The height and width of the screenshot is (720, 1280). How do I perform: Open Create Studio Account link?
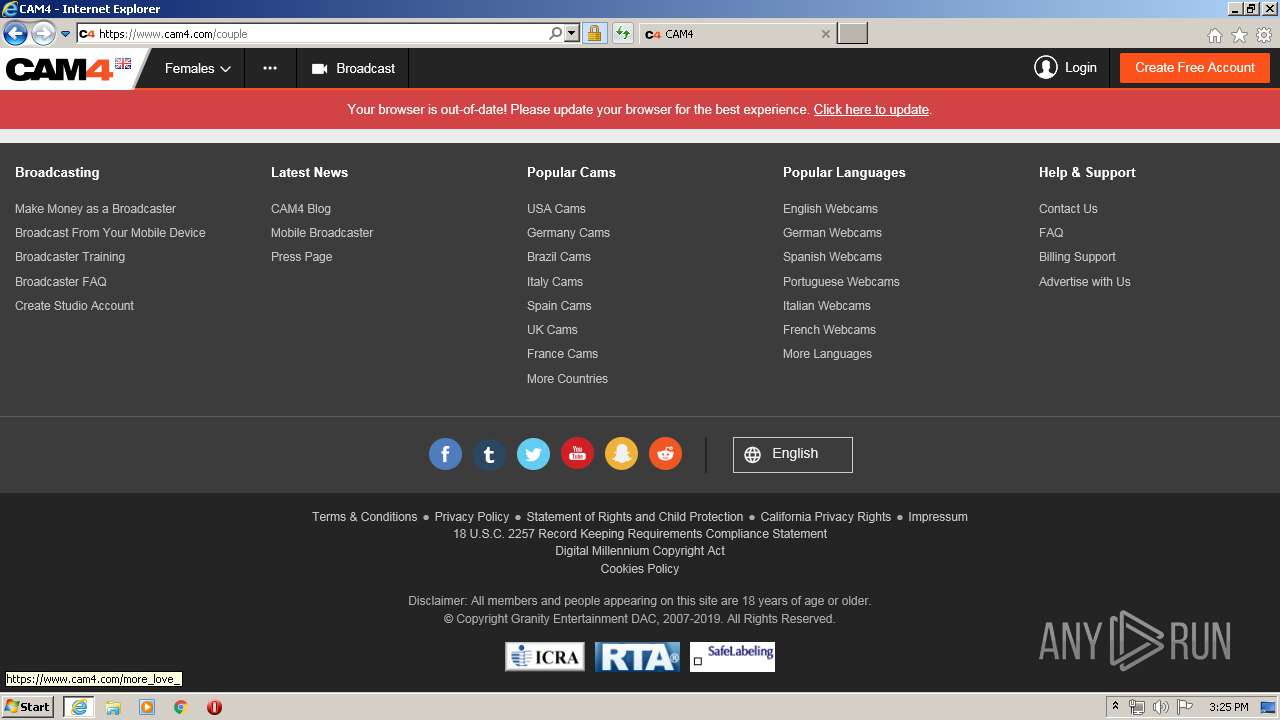pyautogui.click(x=74, y=306)
